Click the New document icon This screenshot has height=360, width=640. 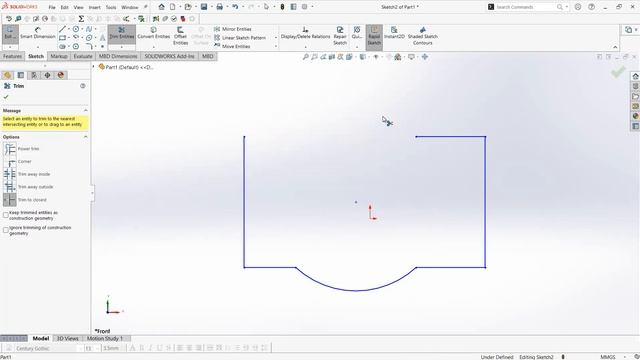click(x=173, y=7)
